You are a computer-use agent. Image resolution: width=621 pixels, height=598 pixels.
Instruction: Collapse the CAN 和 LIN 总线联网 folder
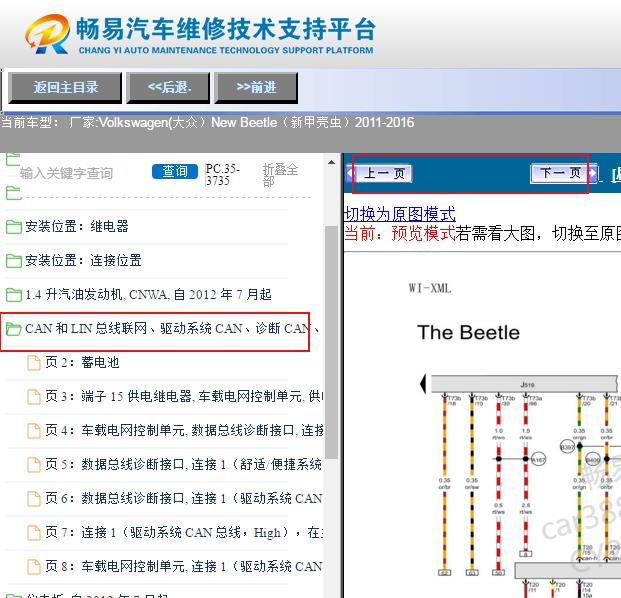click(x=172, y=328)
